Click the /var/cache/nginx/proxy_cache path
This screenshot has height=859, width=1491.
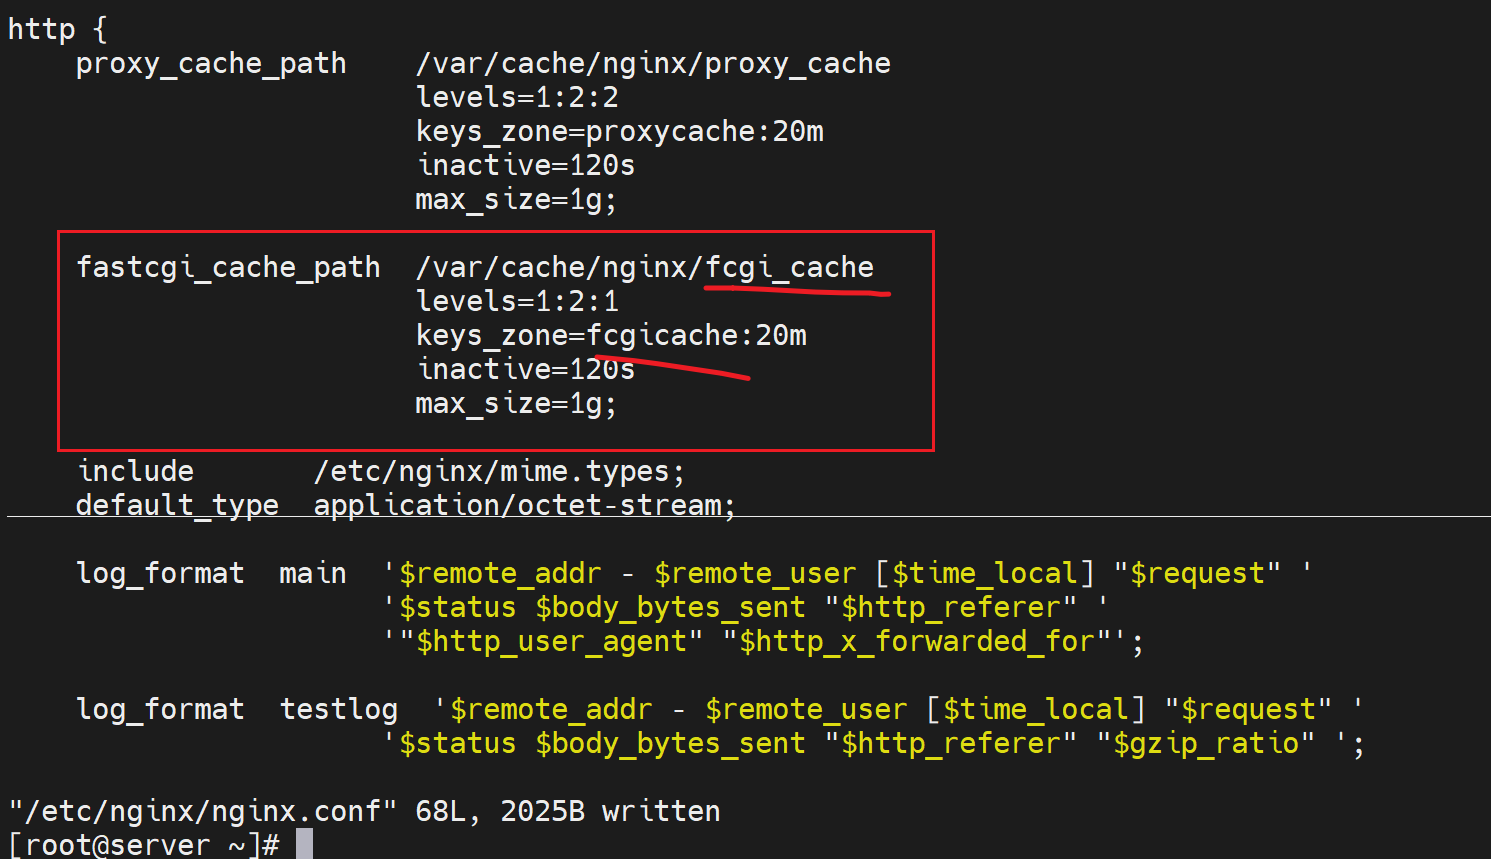[652, 63]
